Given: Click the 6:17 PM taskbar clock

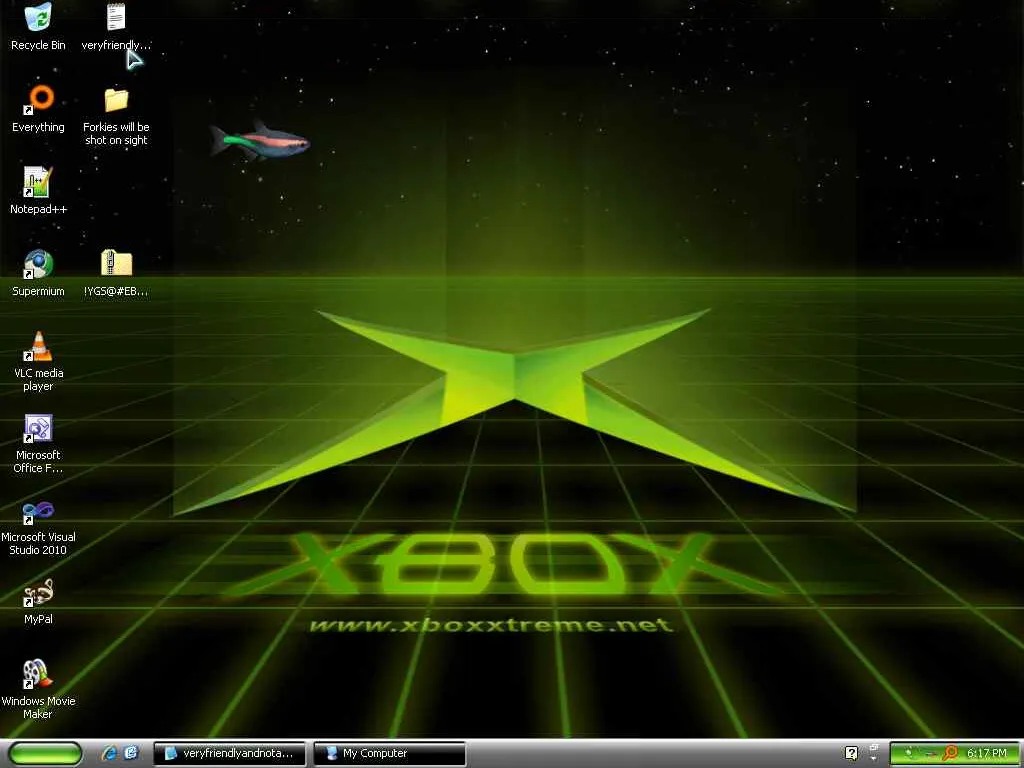Looking at the screenshot, I should click(x=987, y=754).
